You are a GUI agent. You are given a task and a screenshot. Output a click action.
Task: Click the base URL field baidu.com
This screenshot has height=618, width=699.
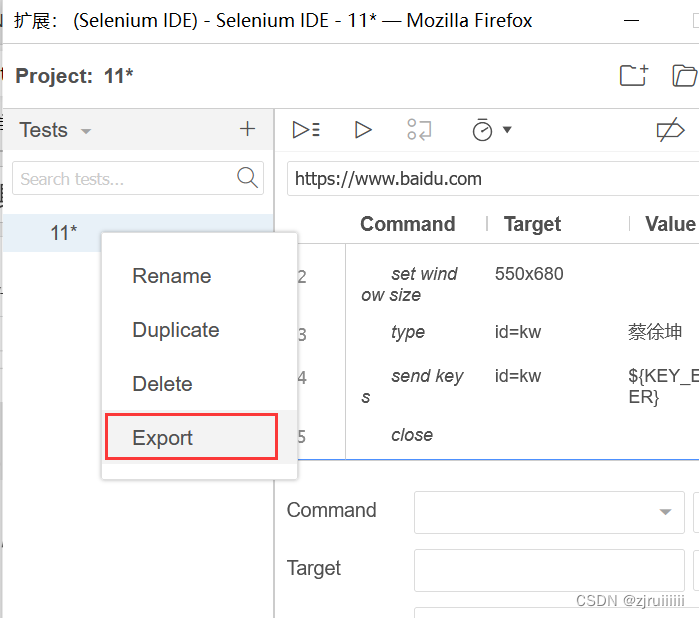pyautogui.click(x=493, y=179)
